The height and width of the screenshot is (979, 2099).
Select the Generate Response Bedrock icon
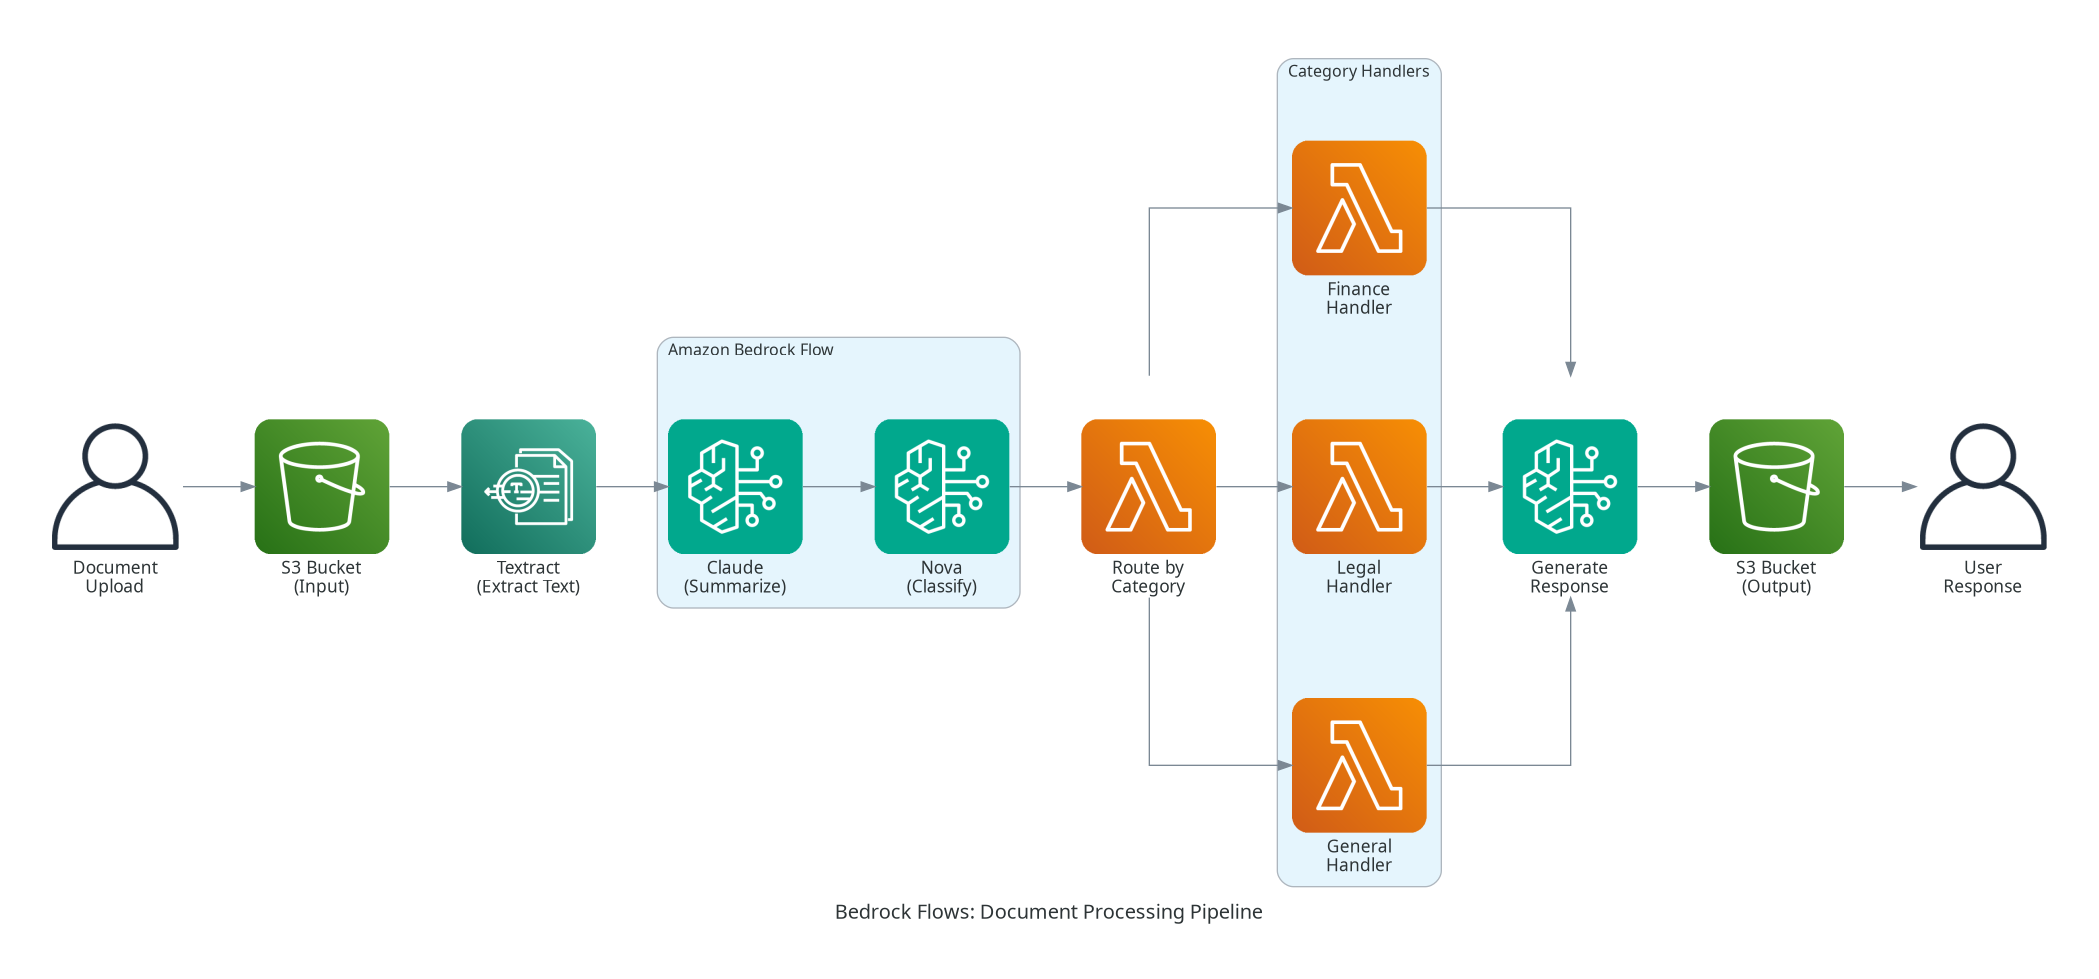click(x=1569, y=488)
